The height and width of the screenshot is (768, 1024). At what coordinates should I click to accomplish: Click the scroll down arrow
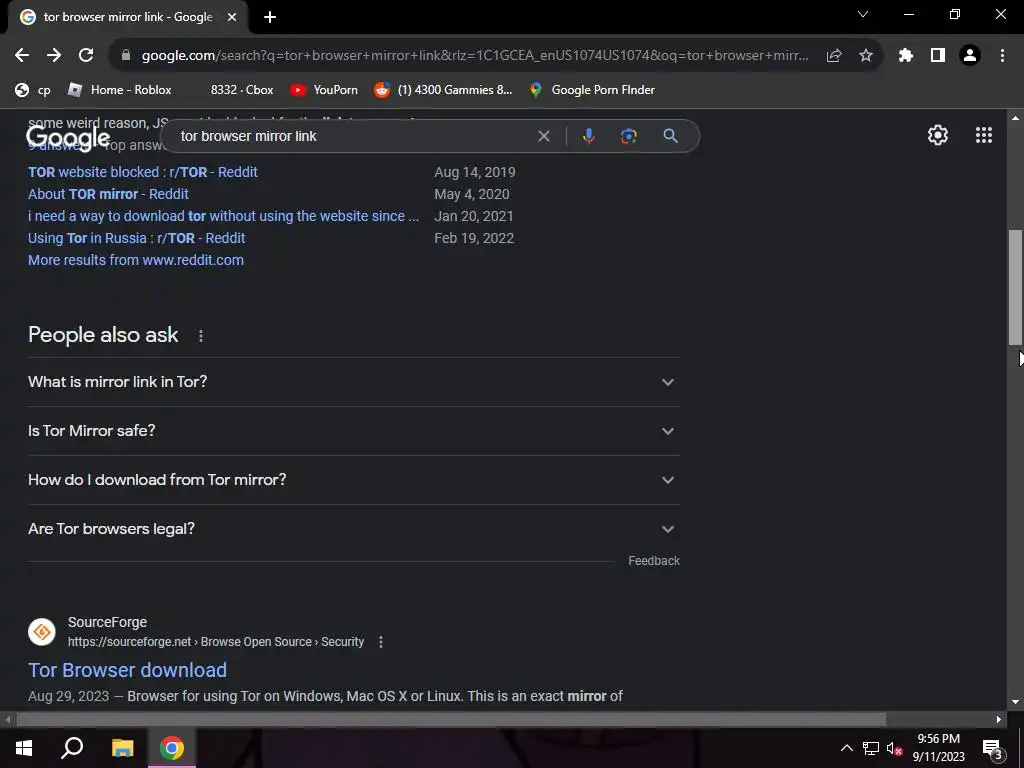pyautogui.click(x=1015, y=702)
